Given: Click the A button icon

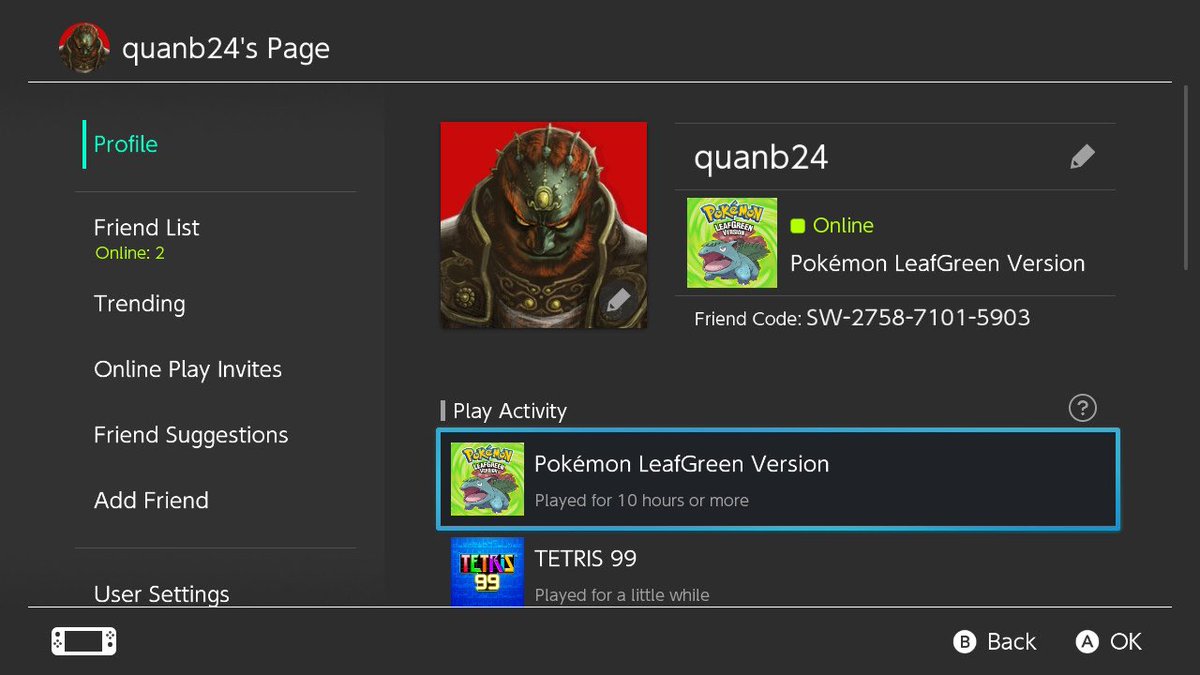Looking at the screenshot, I should coord(1087,642).
